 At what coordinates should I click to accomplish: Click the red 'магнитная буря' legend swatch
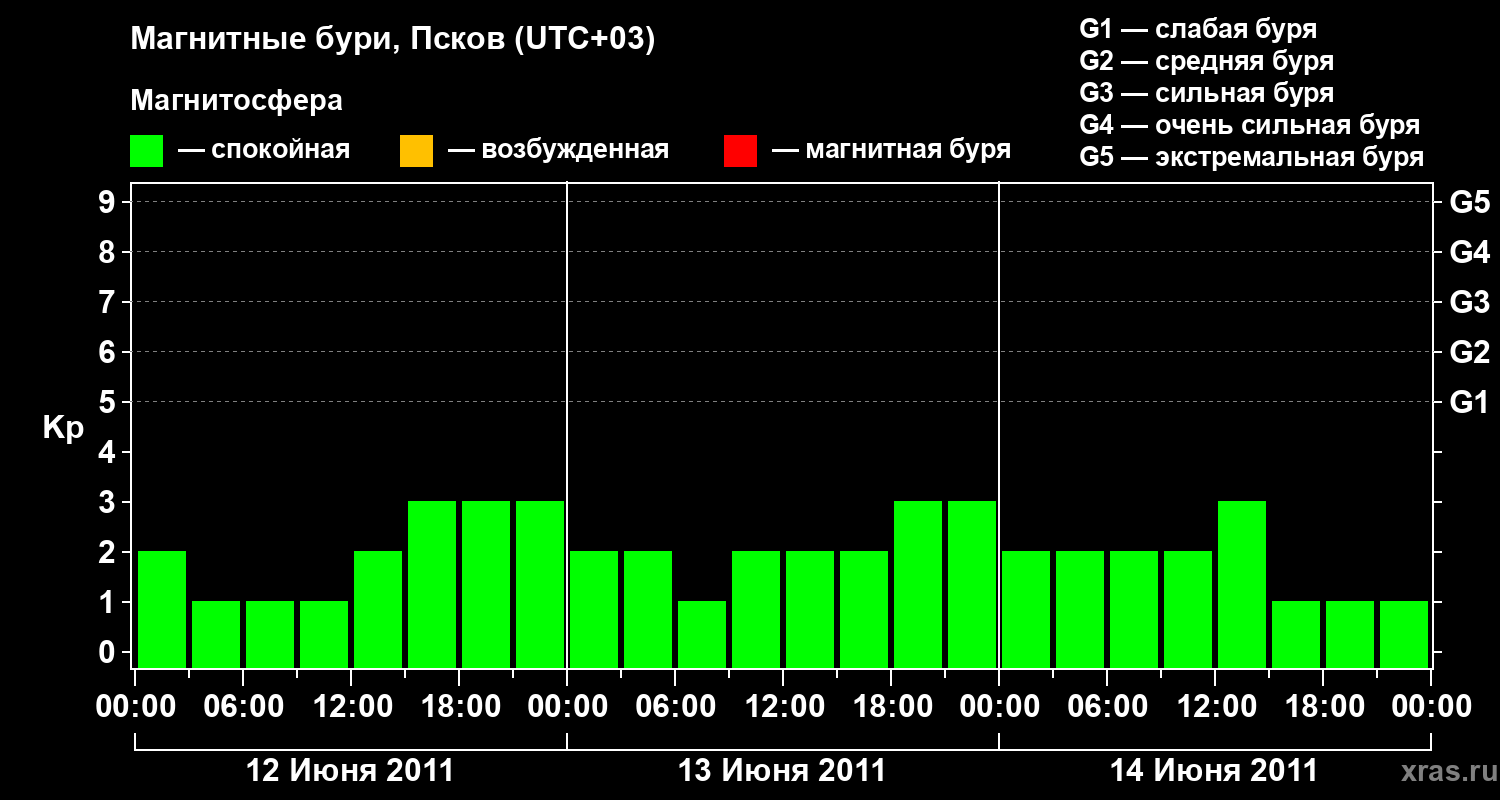[x=740, y=151]
